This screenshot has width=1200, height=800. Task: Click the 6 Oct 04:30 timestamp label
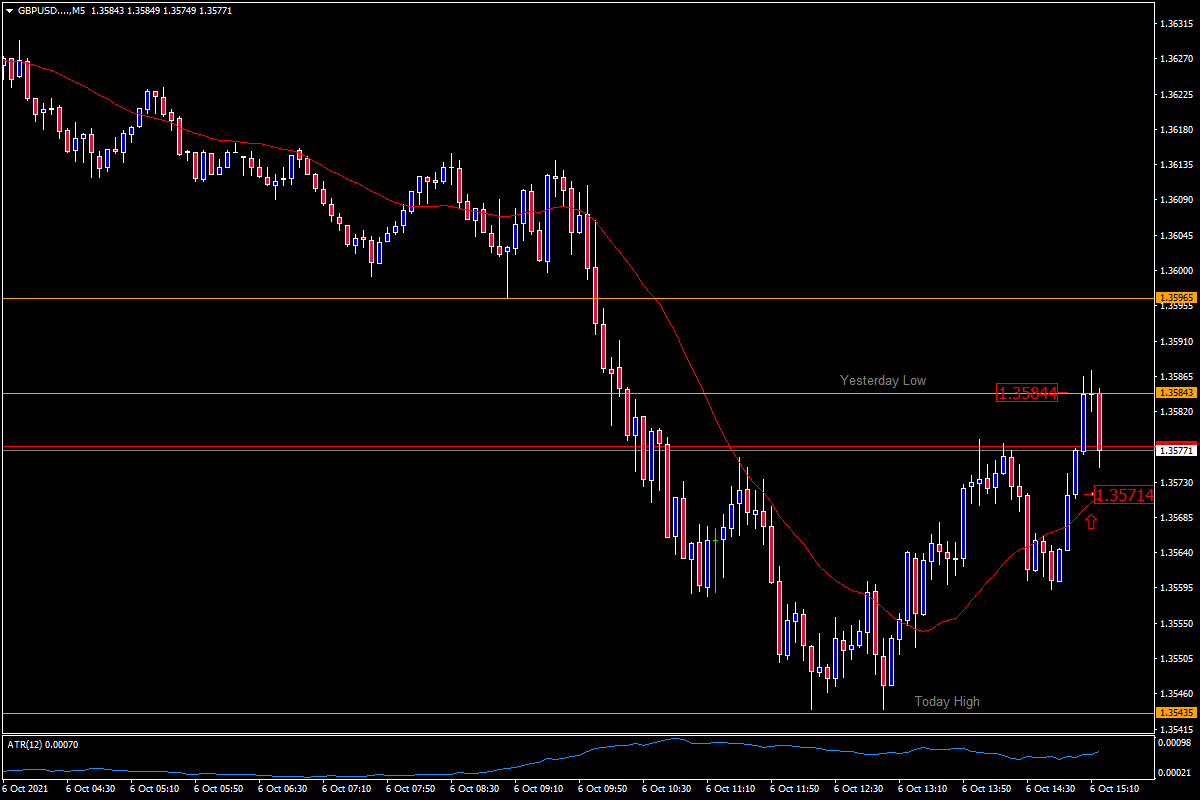90,787
